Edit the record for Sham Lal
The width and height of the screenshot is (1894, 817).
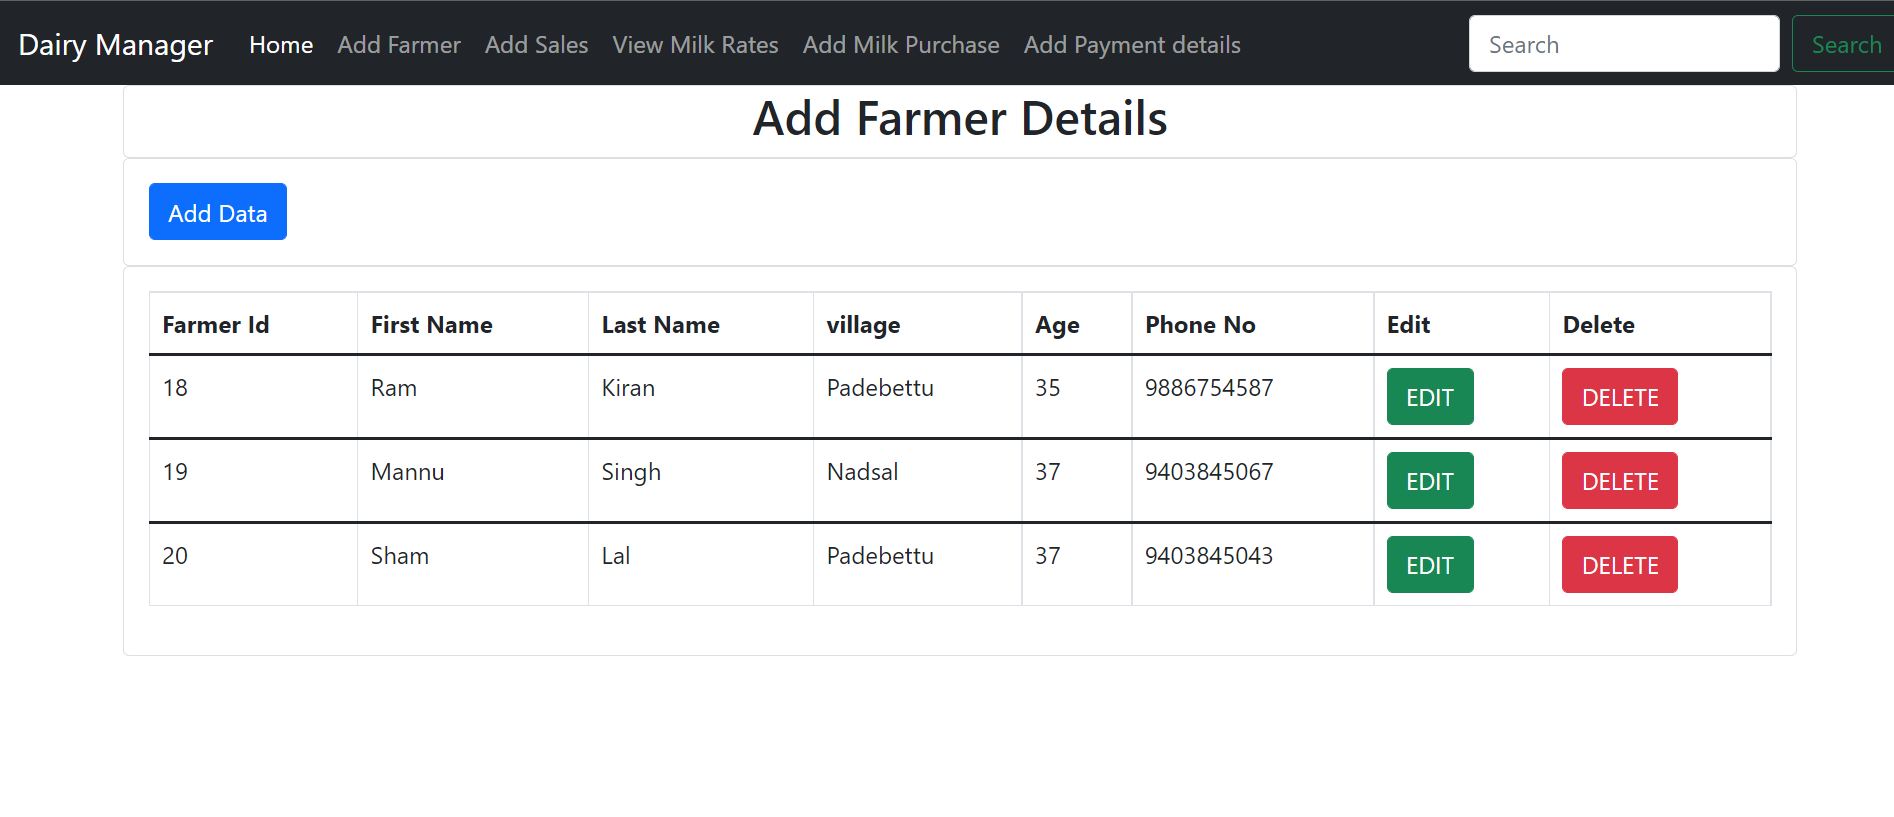click(x=1429, y=564)
